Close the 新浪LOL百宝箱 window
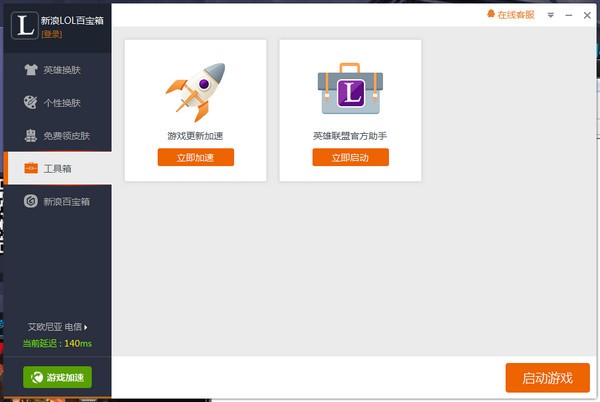Viewport: 600px width, 402px height. (586, 15)
